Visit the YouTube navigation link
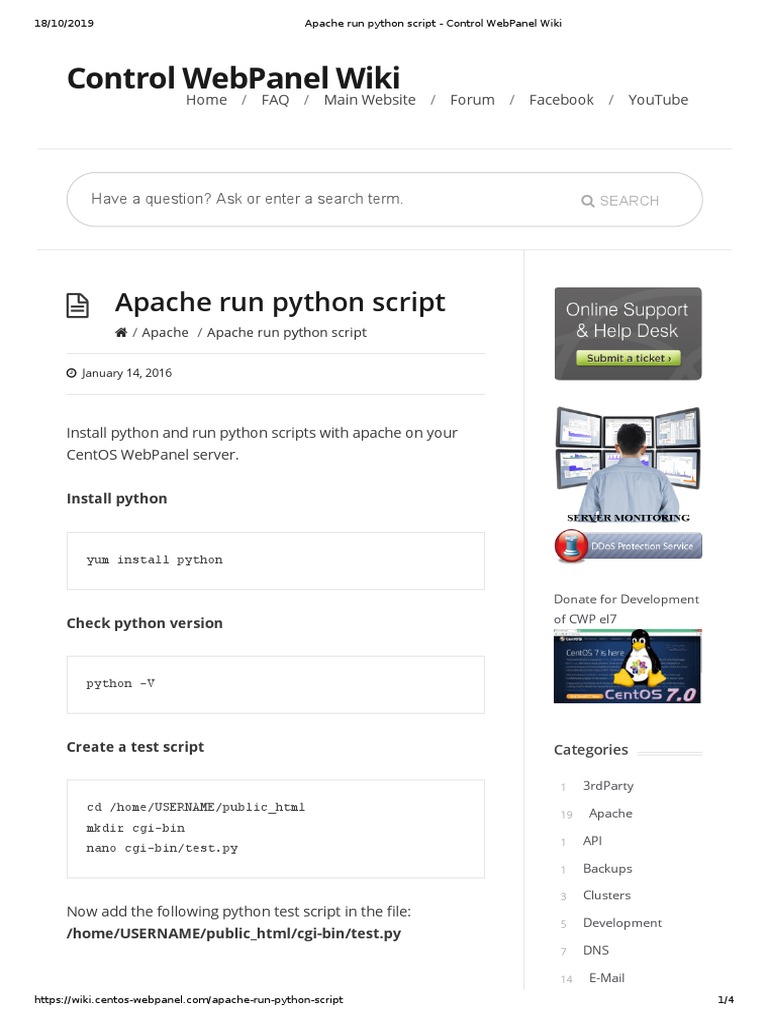This screenshot has height=1024, width=768. point(658,100)
